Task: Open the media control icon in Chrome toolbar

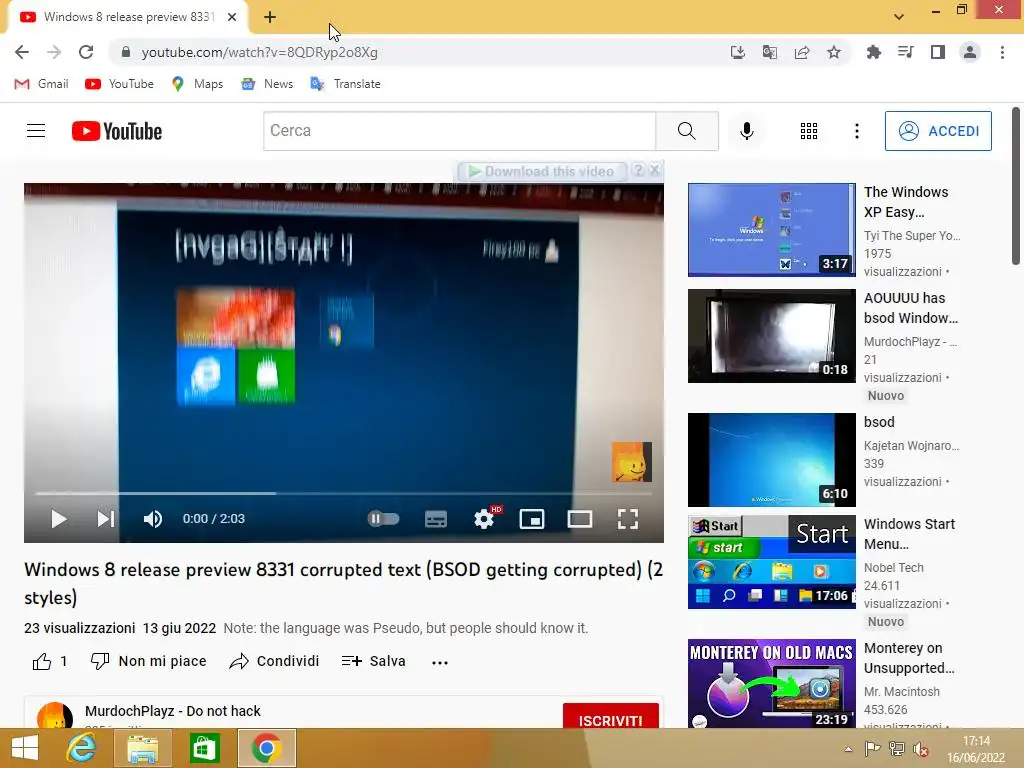Action: [906, 52]
